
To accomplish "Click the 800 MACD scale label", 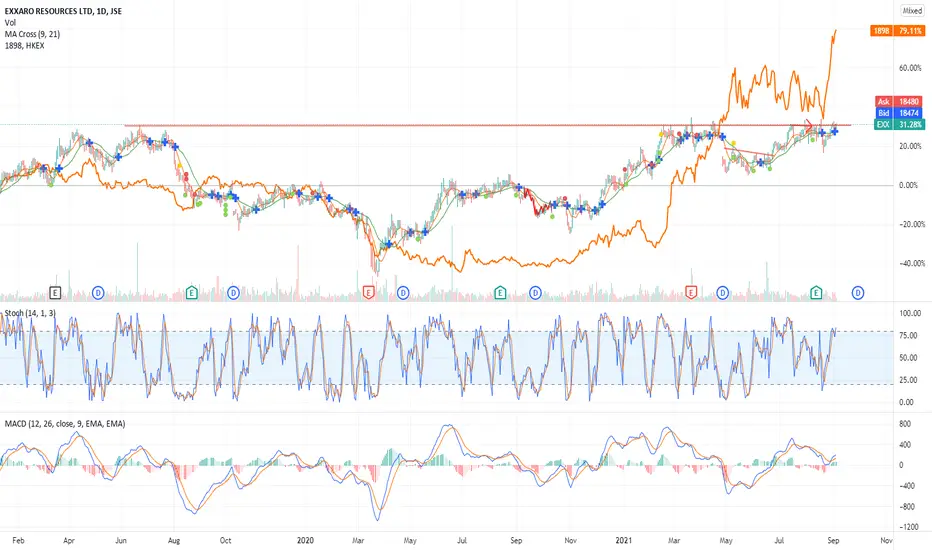I will click(x=905, y=425).
